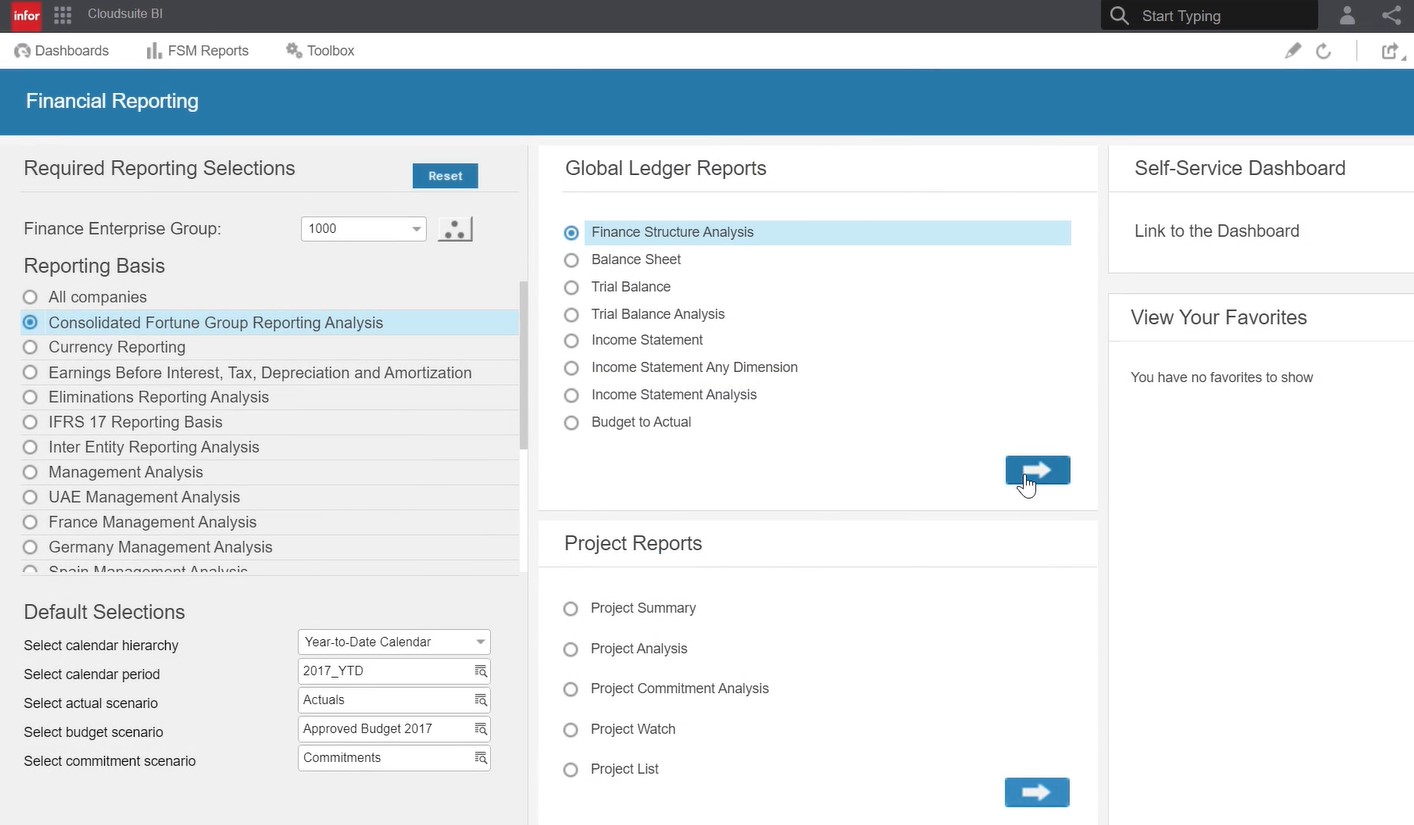This screenshot has width=1414, height=825.
Task: Click the Infor logo icon
Action: click(26, 15)
